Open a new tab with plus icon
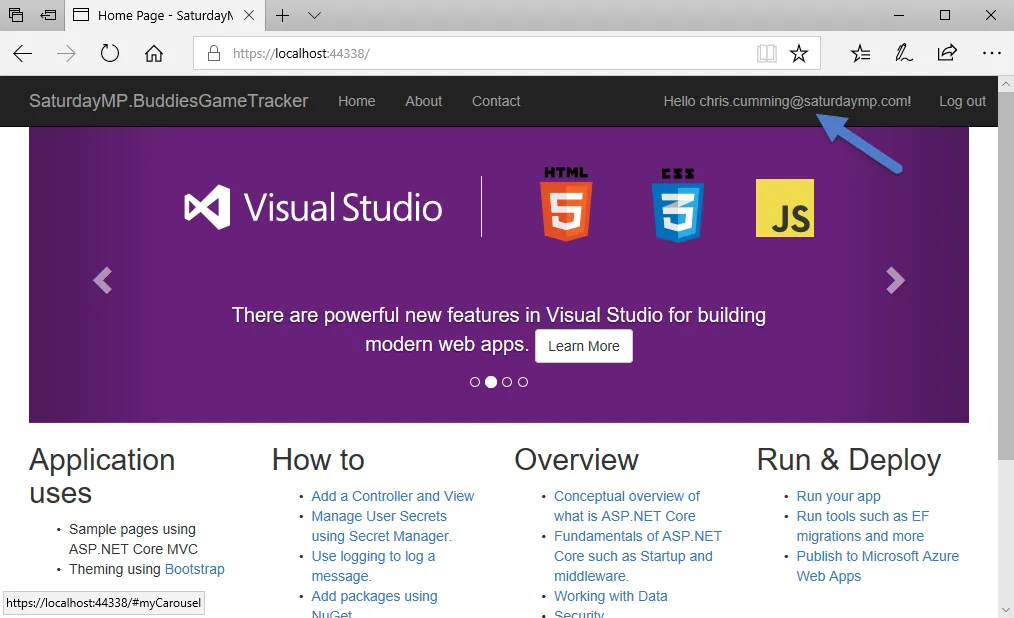 tap(283, 16)
